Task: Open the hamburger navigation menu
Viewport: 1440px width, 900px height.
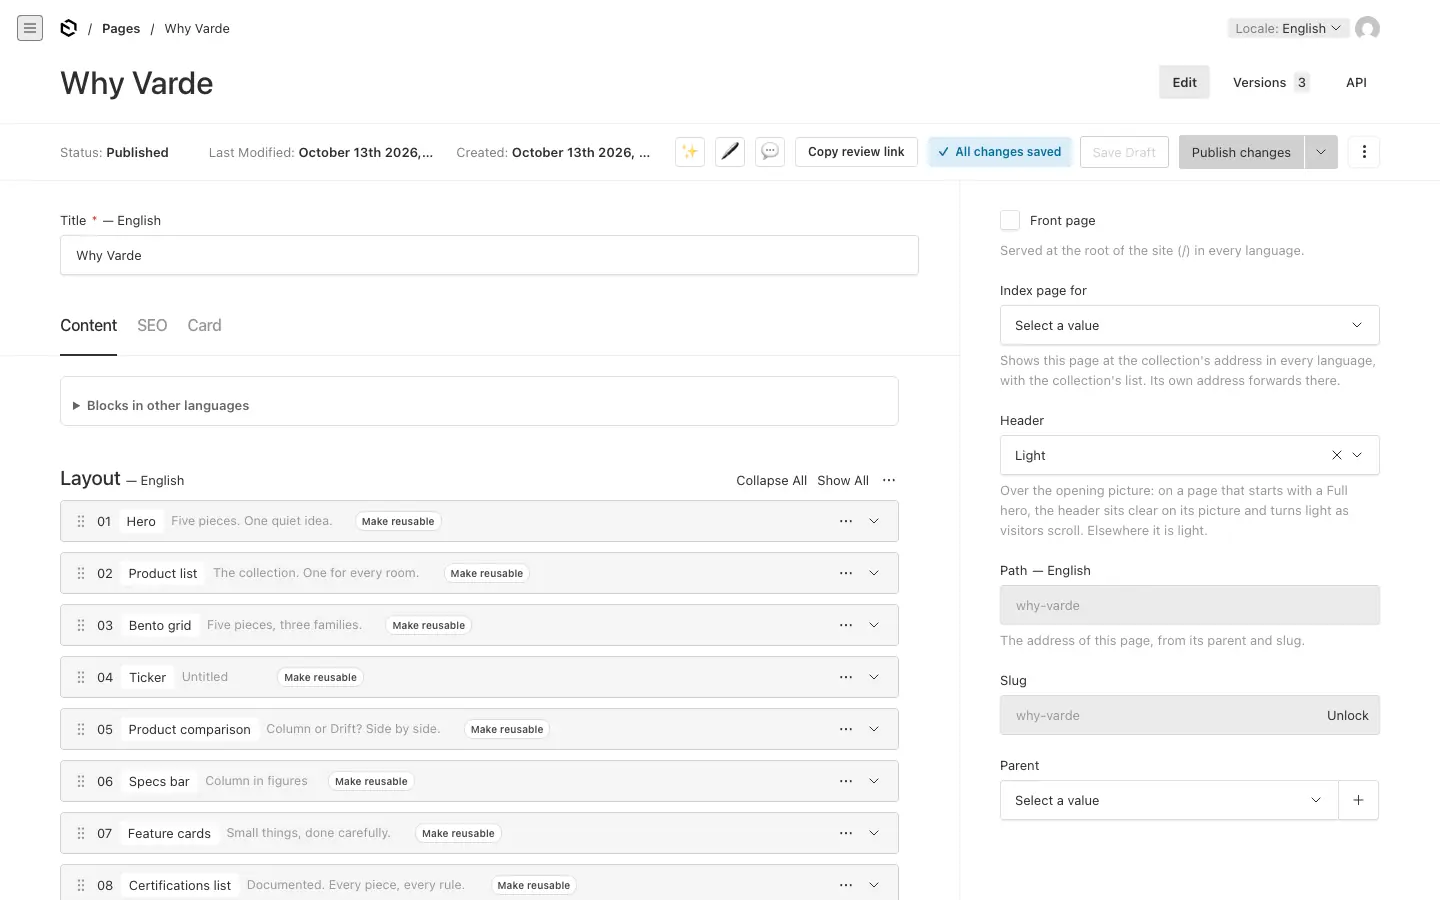Action: click(30, 28)
